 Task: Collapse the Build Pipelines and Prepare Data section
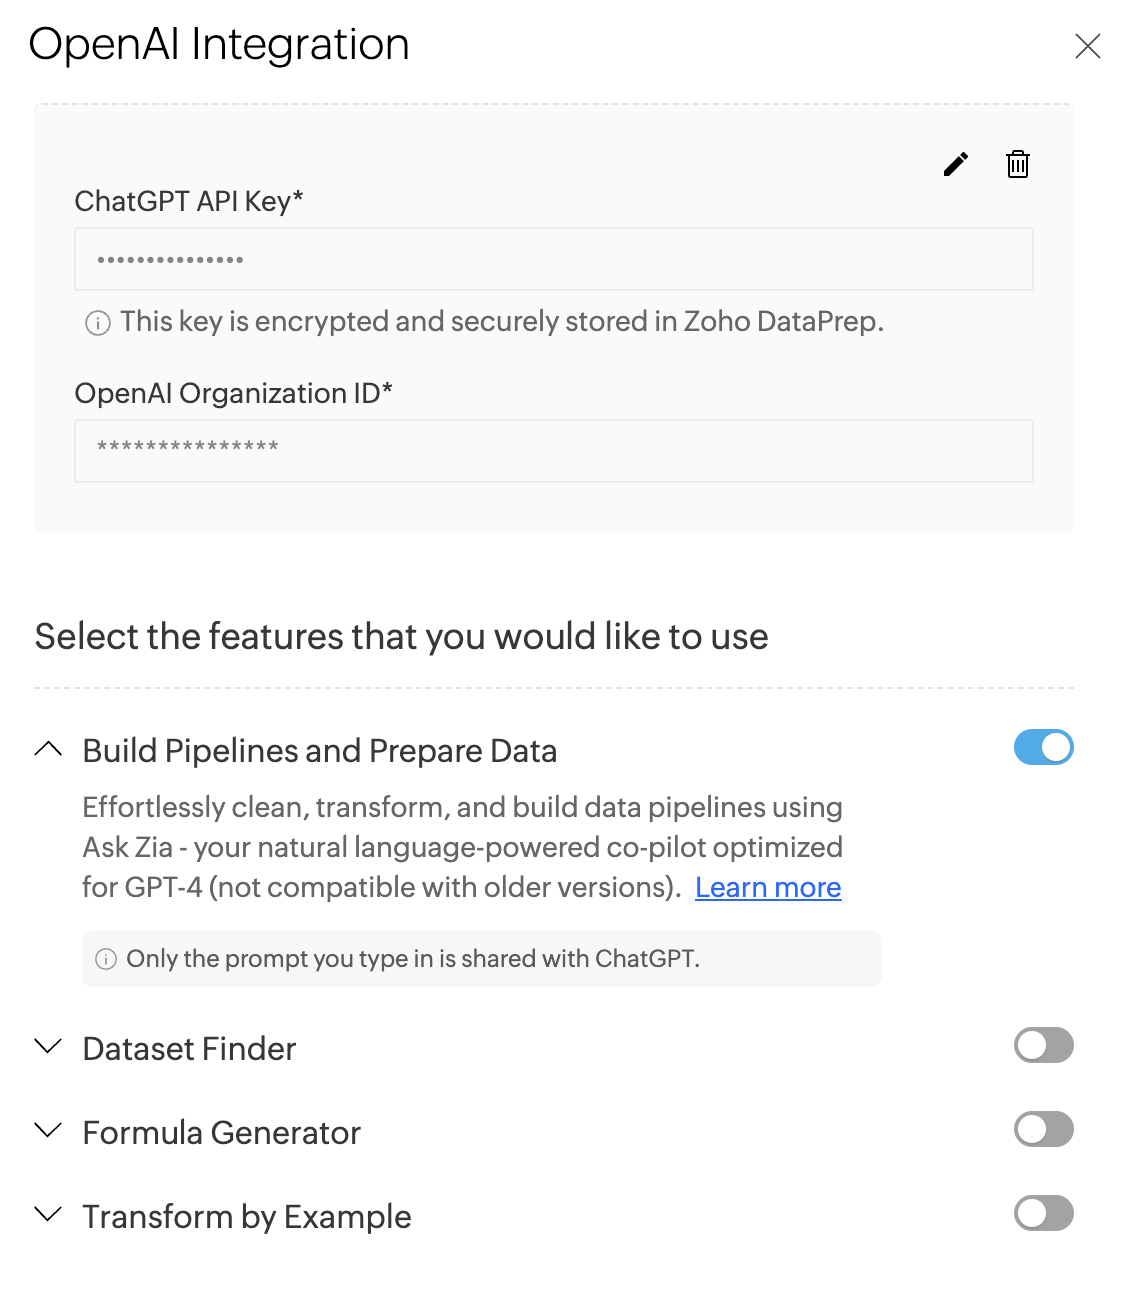click(x=48, y=749)
